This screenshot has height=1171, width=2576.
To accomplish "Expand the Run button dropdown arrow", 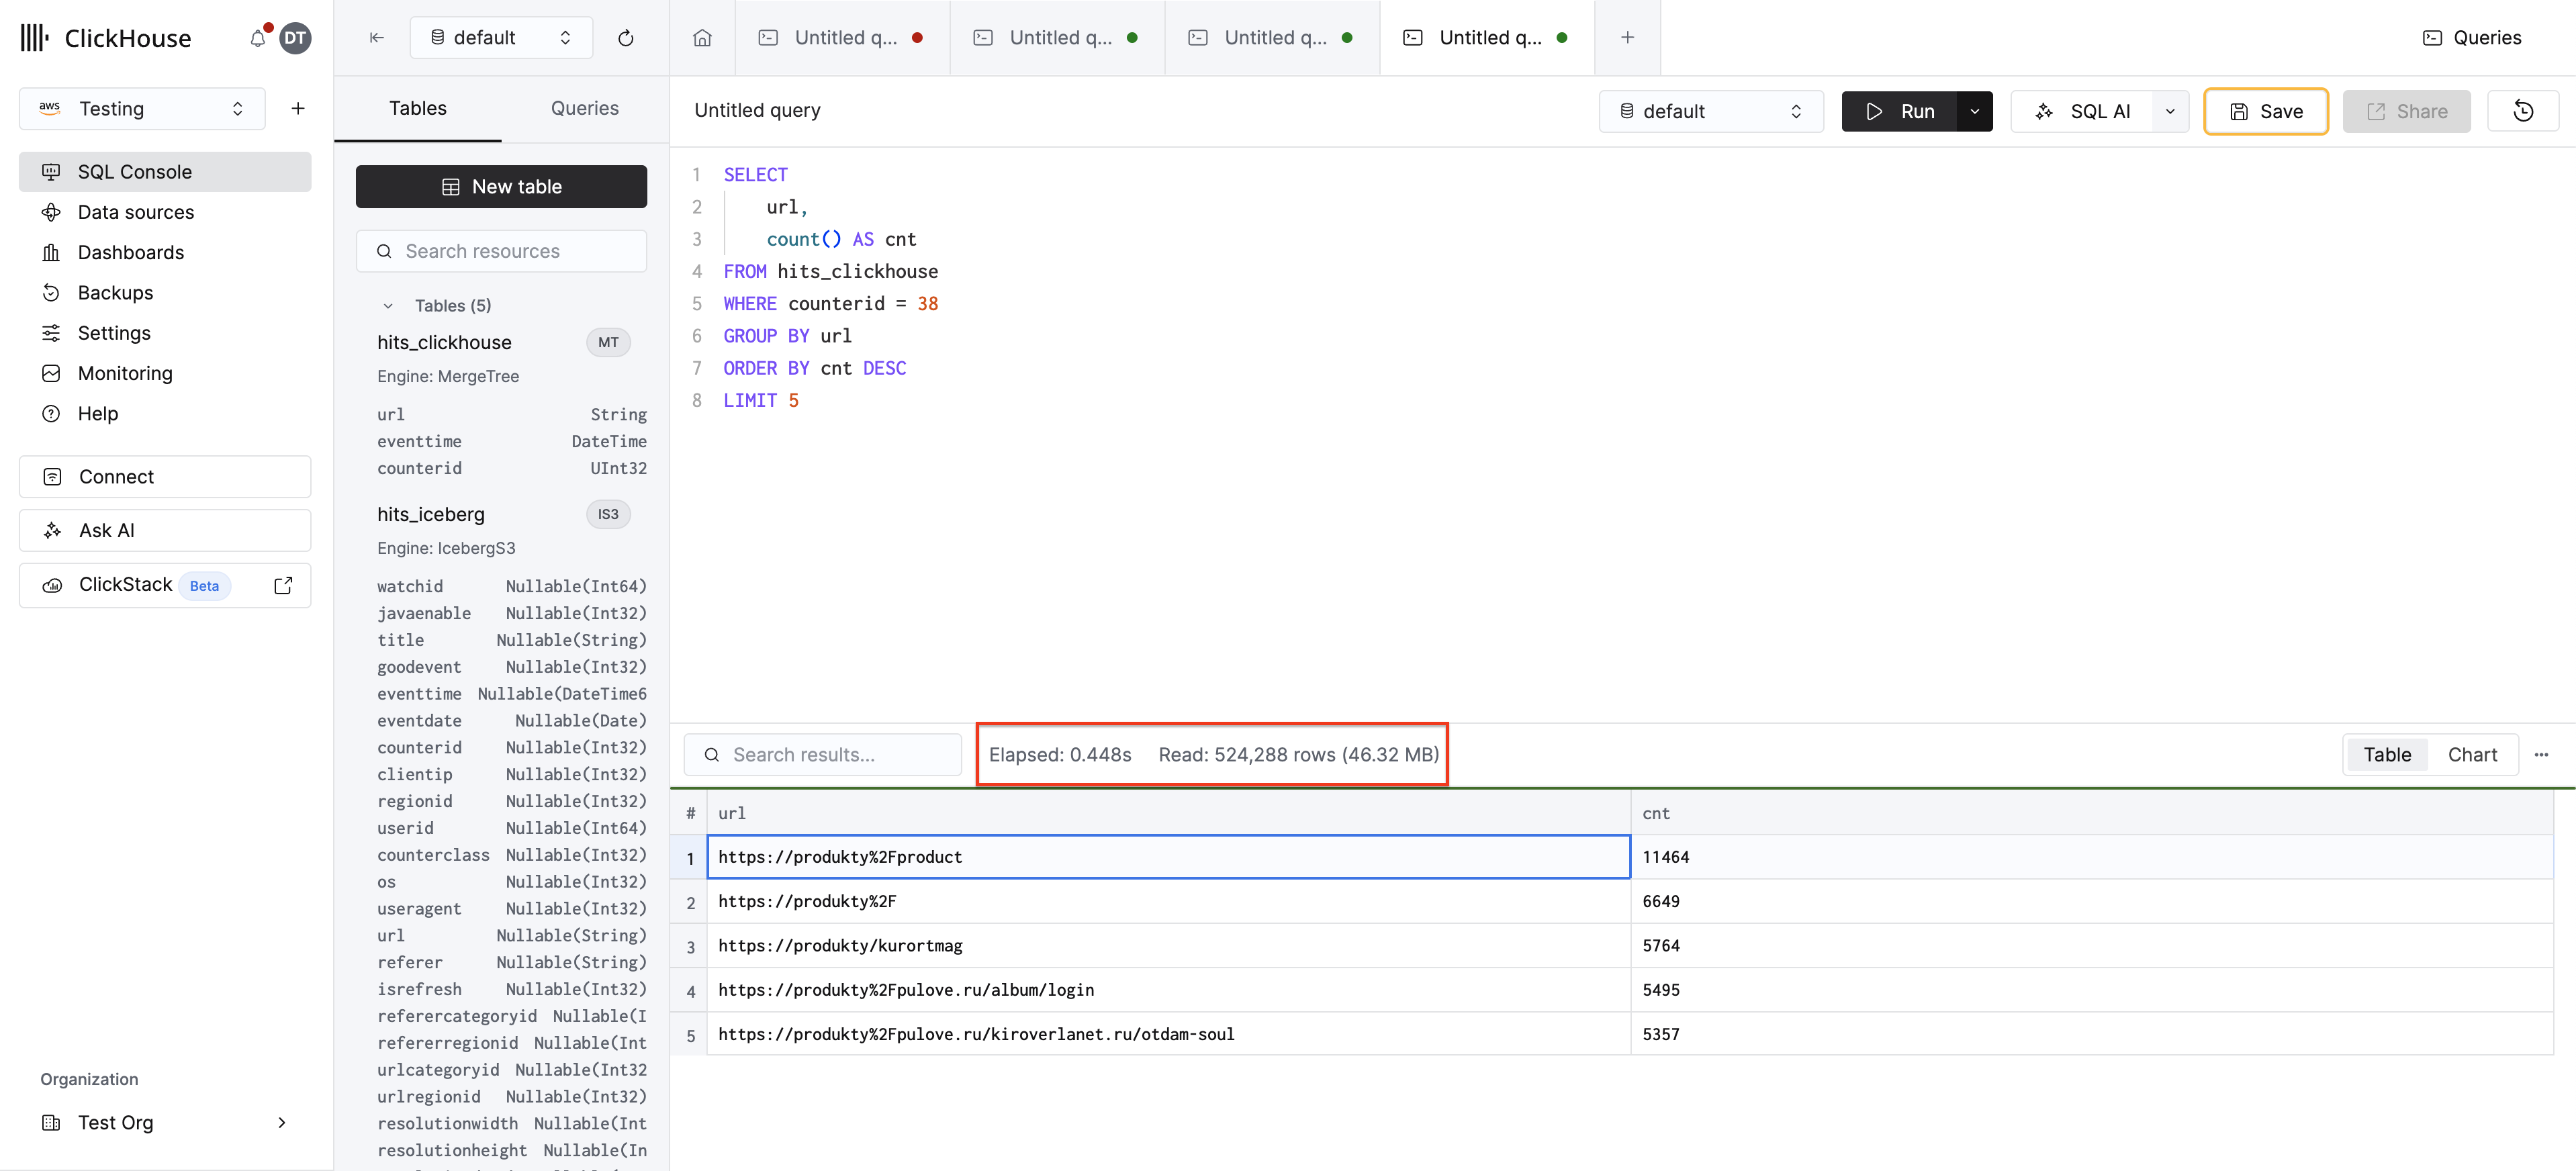I will pos(1974,111).
